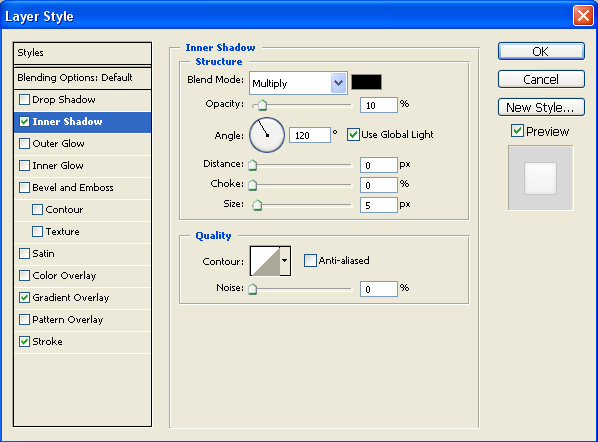Click the Cancel button
This screenshot has height=442, width=598.
tap(541, 79)
